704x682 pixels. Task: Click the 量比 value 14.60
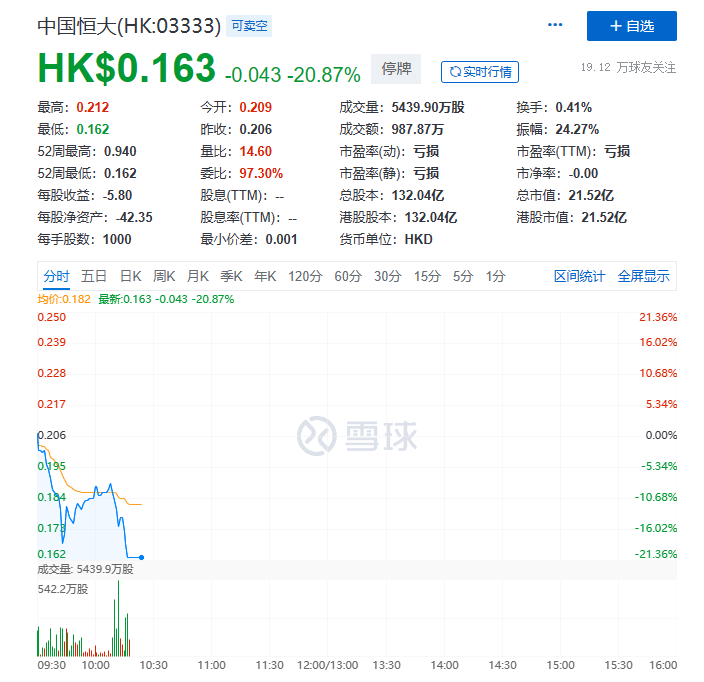(255, 151)
